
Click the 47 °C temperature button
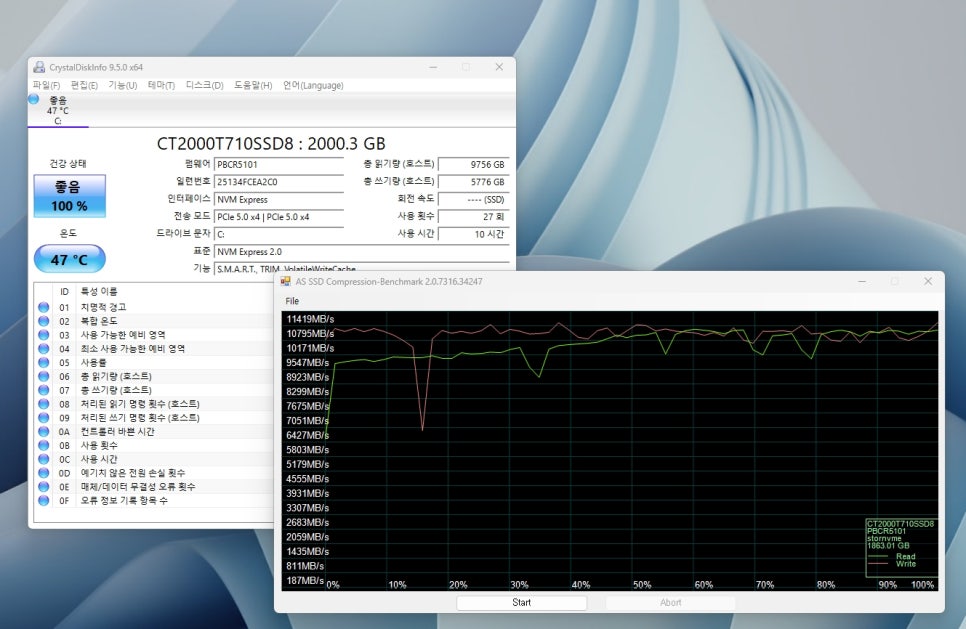click(x=70, y=259)
